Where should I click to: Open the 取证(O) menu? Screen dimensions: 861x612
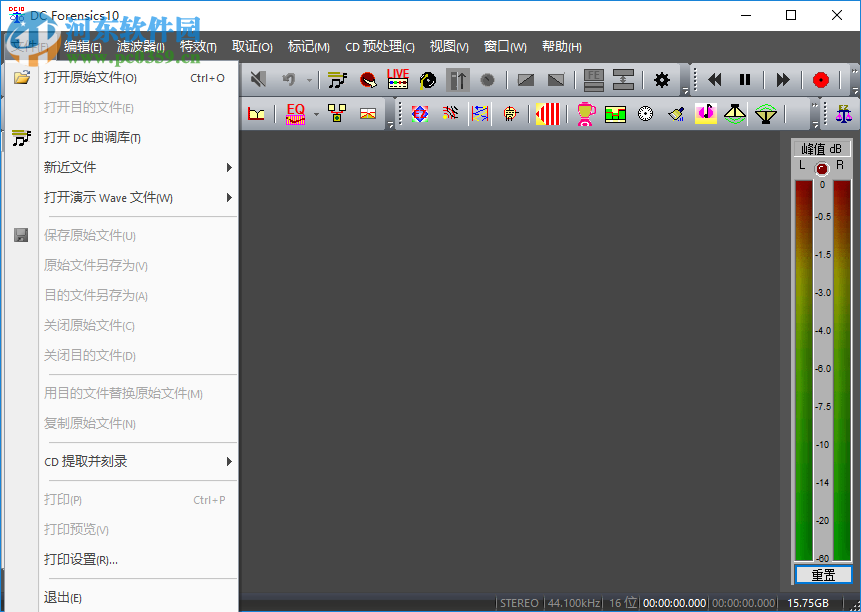(x=252, y=47)
